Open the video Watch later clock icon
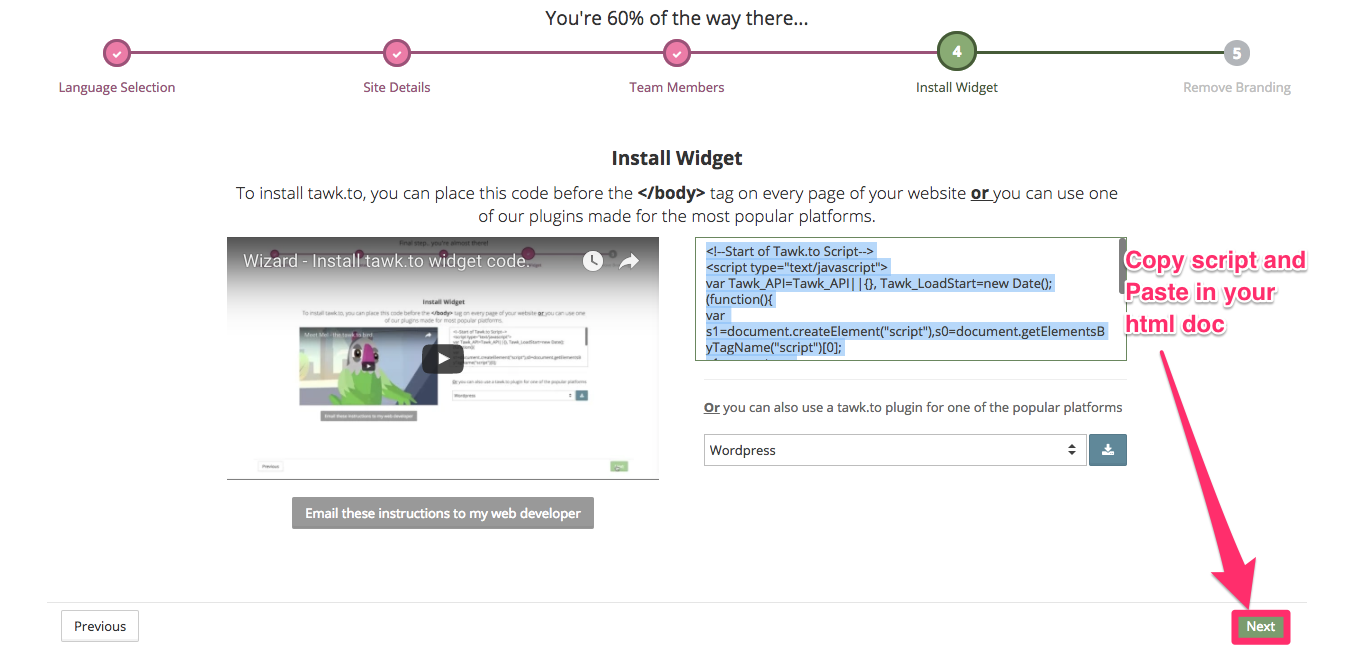The height and width of the screenshot is (672, 1354). point(593,261)
